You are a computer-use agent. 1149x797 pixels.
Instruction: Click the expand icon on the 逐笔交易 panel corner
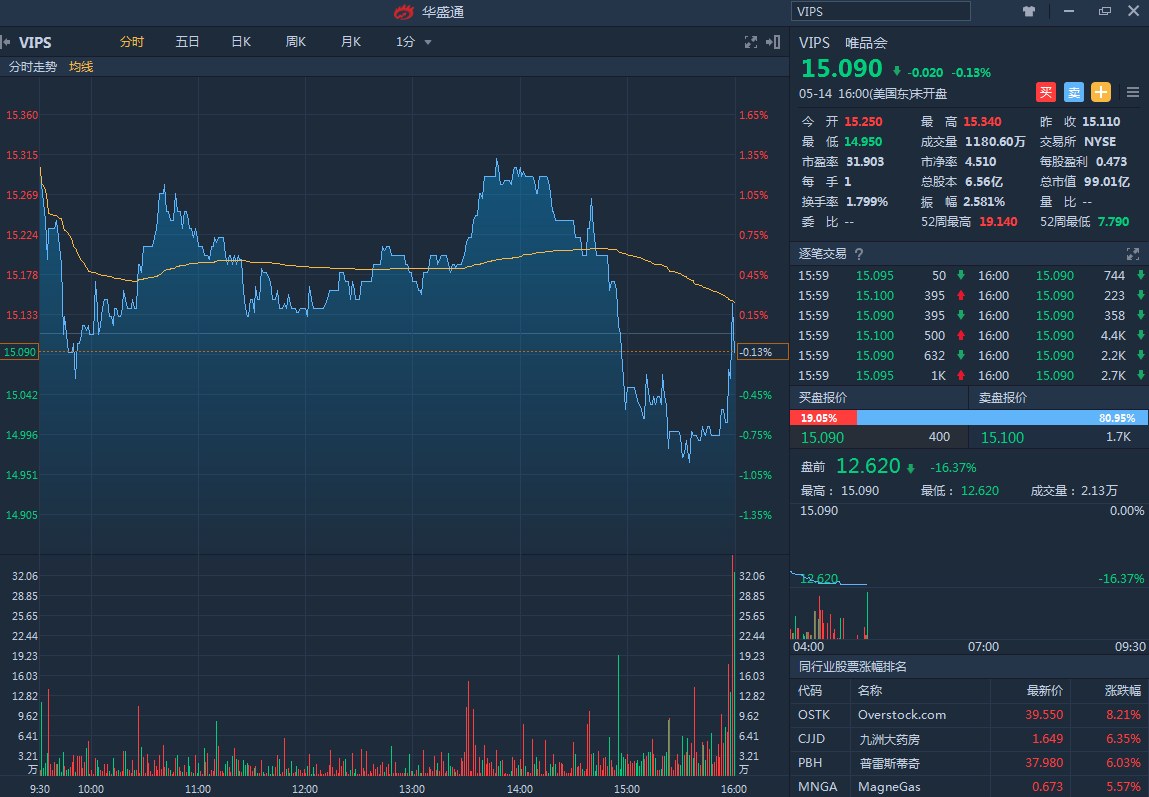[x=1133, y=253]
